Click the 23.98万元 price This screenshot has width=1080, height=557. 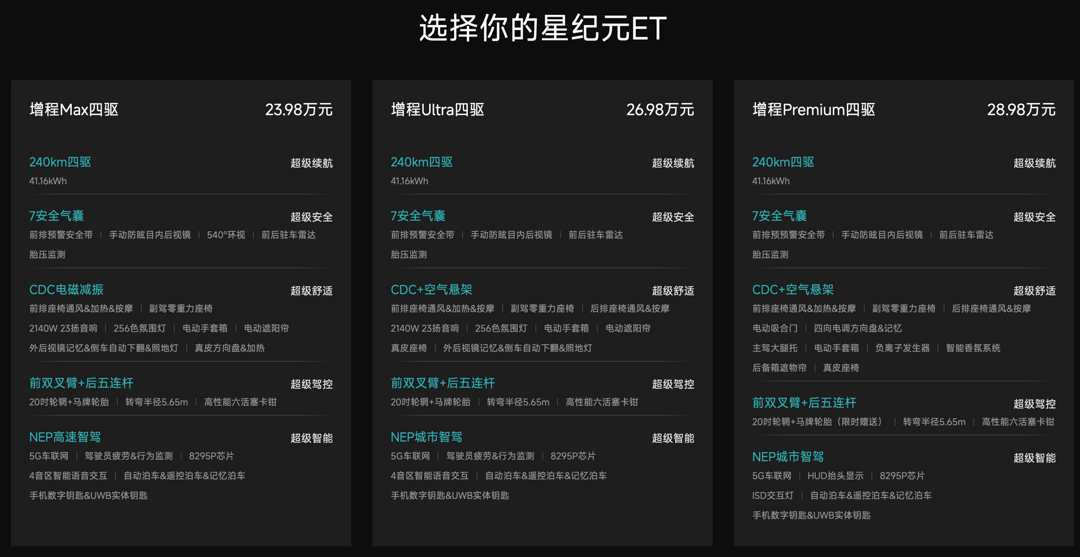[x=299, y=109]
